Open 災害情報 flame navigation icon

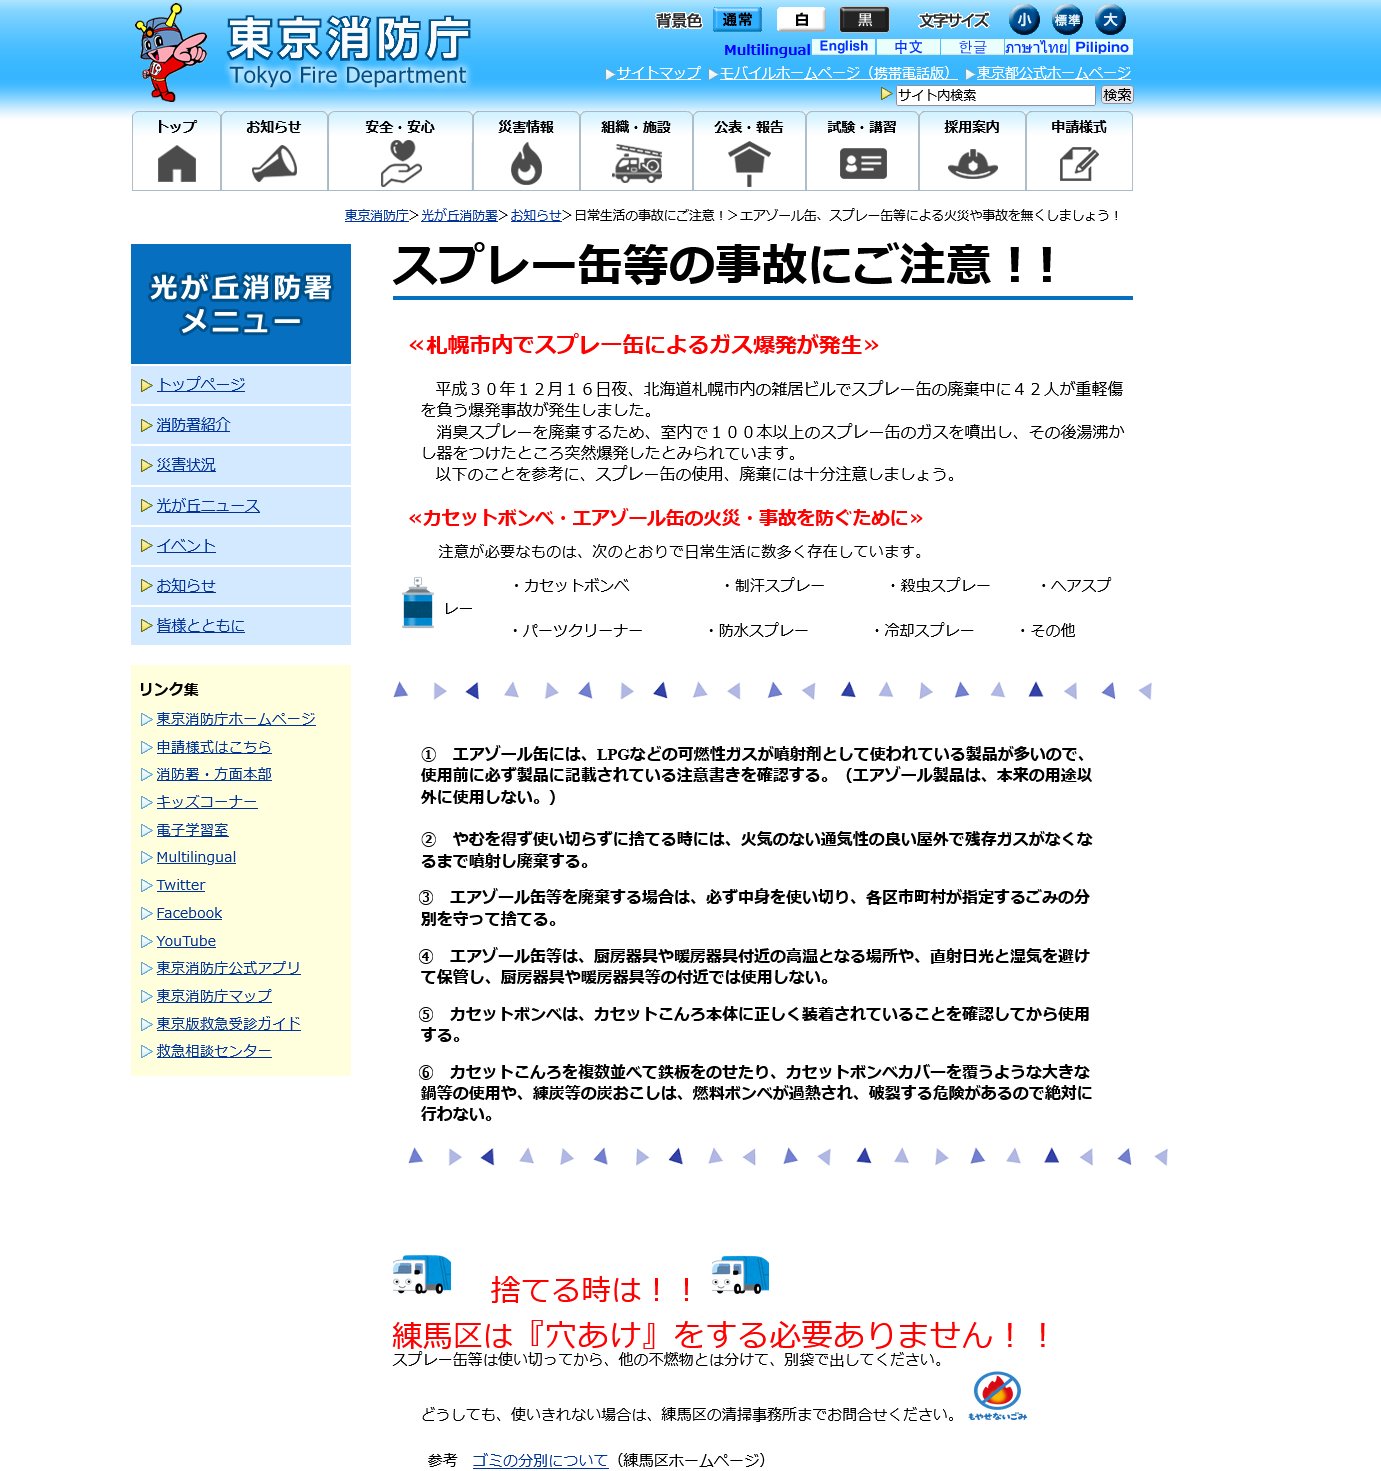[526, 151]
